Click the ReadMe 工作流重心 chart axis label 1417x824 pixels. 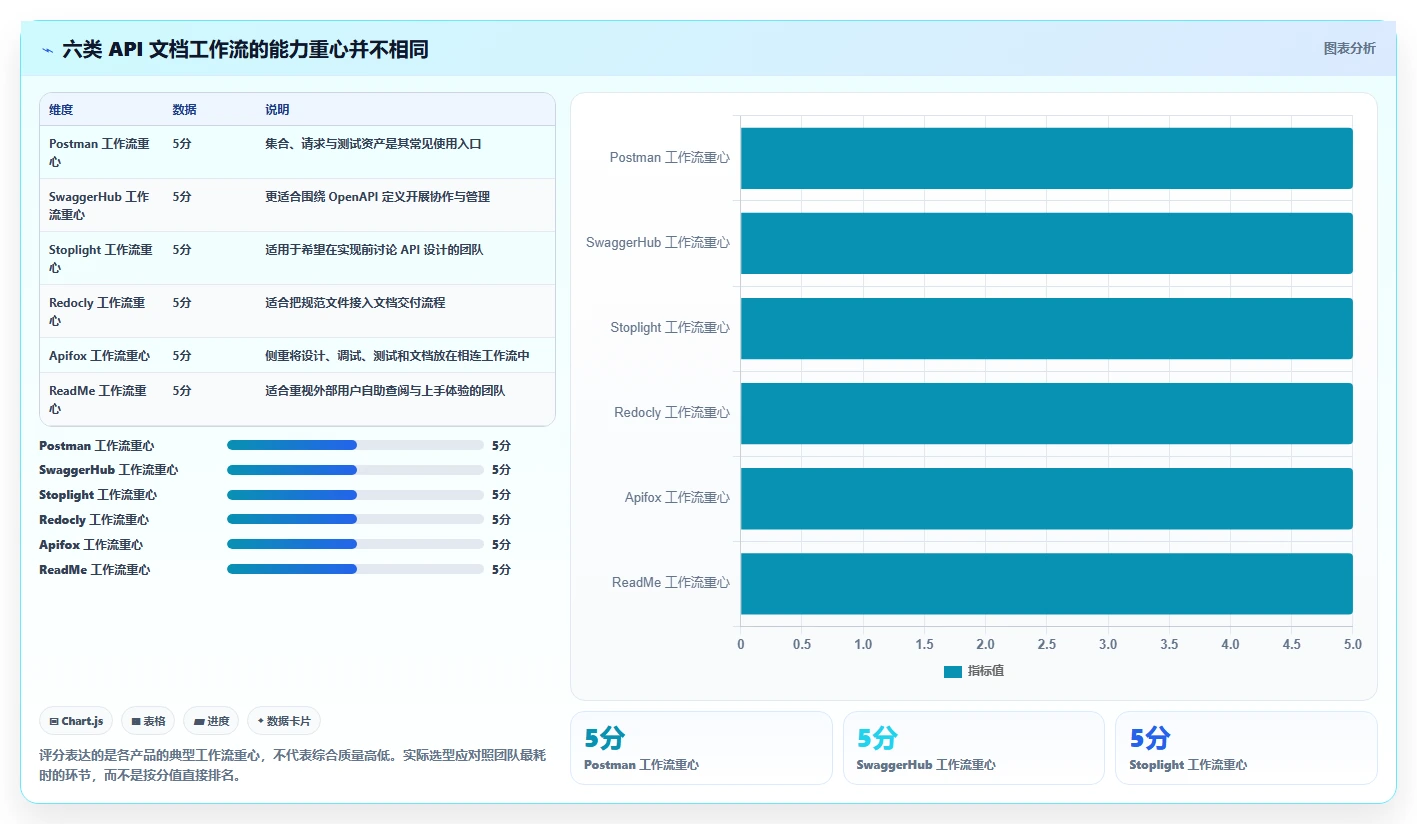671,583
